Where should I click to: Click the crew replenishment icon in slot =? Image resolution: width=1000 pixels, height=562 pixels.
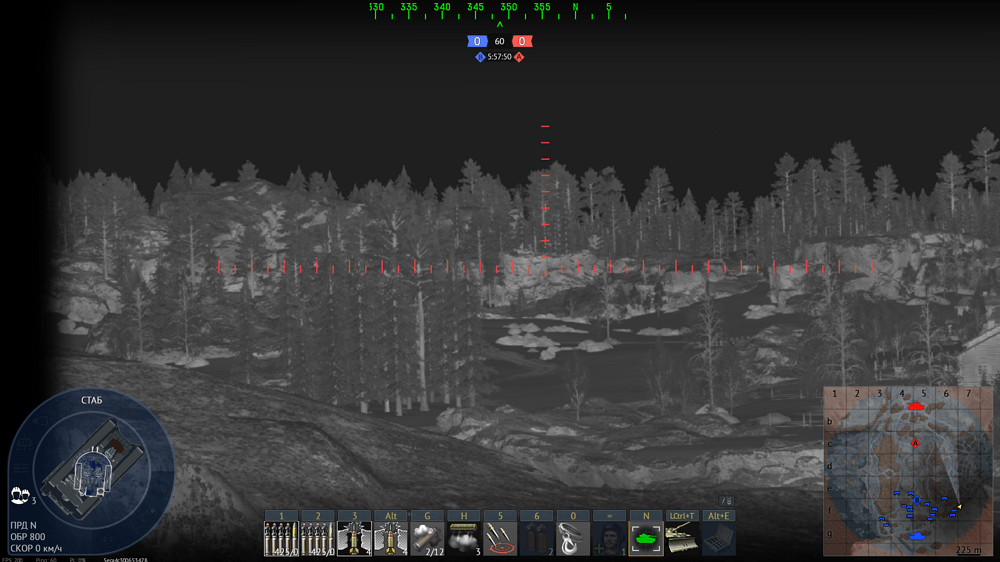click(609, 538)
